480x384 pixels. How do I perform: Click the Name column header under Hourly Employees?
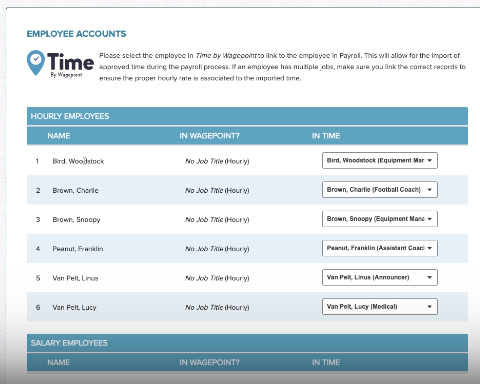click(59, 136)
